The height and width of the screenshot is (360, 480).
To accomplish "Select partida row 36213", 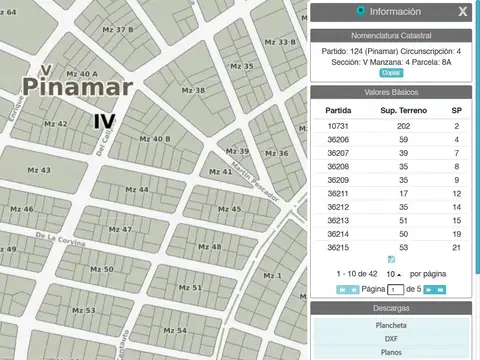I will click(x=391, y=221).
